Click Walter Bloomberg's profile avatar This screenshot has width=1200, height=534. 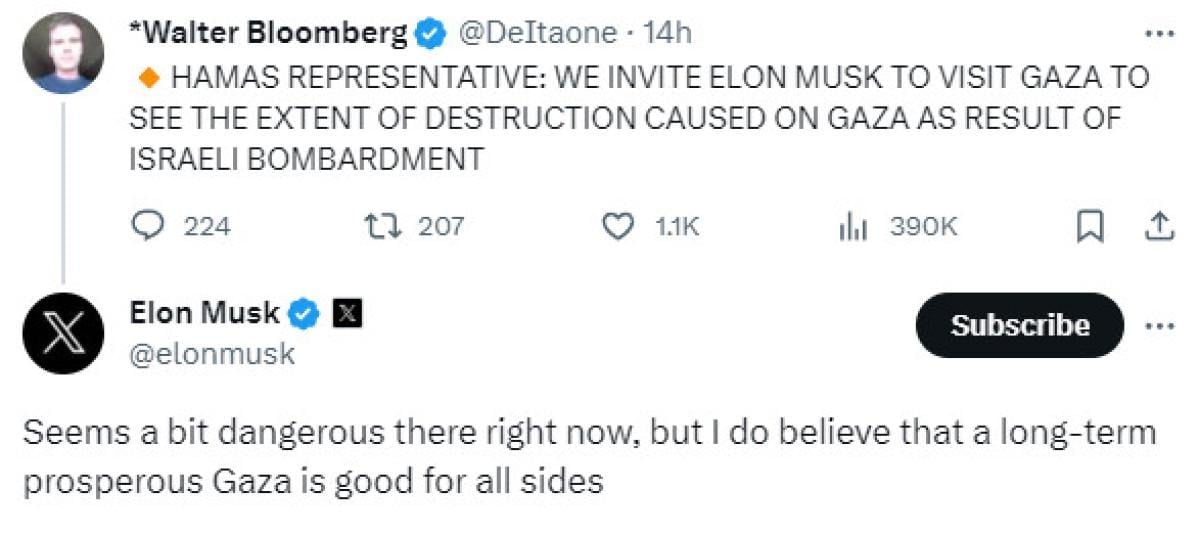[64, 54]
